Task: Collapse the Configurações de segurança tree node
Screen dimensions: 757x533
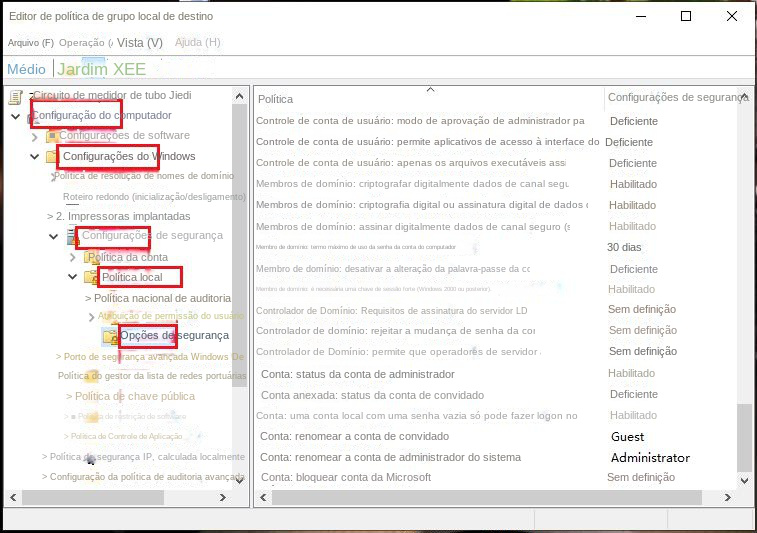Action: 54,237
